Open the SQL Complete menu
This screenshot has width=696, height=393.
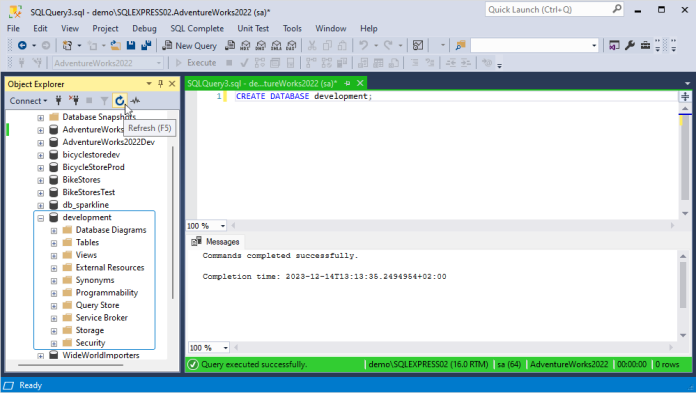pyautogui.click(x=197, y=28)
